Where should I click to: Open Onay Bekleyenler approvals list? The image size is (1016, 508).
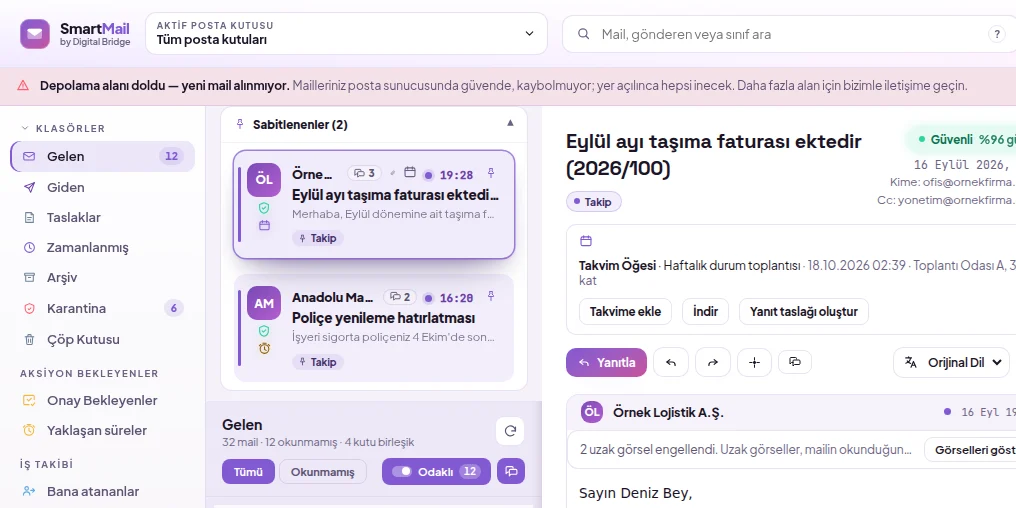tap(102, 400)
